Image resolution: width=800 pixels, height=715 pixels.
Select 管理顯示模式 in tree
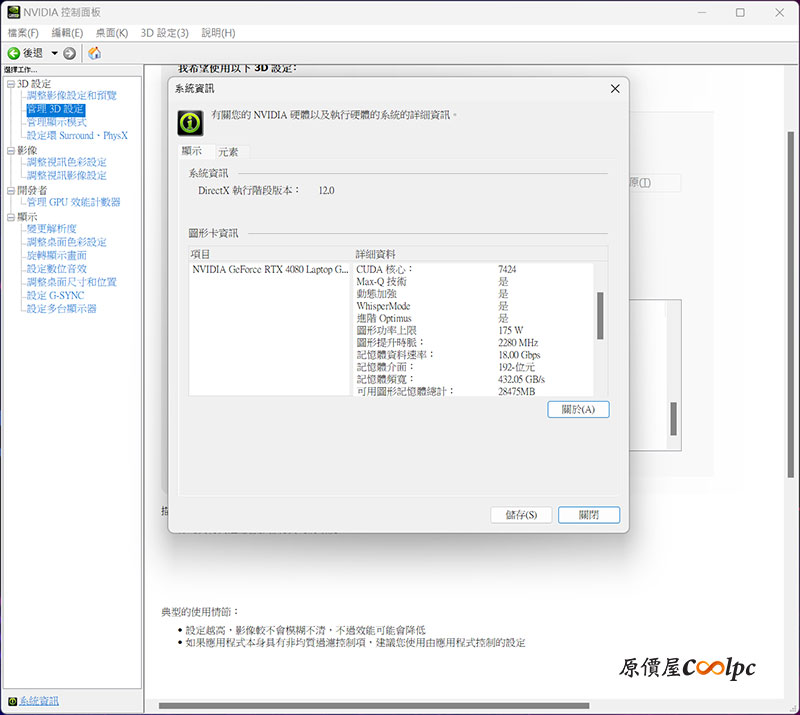[x=57, y=122]
